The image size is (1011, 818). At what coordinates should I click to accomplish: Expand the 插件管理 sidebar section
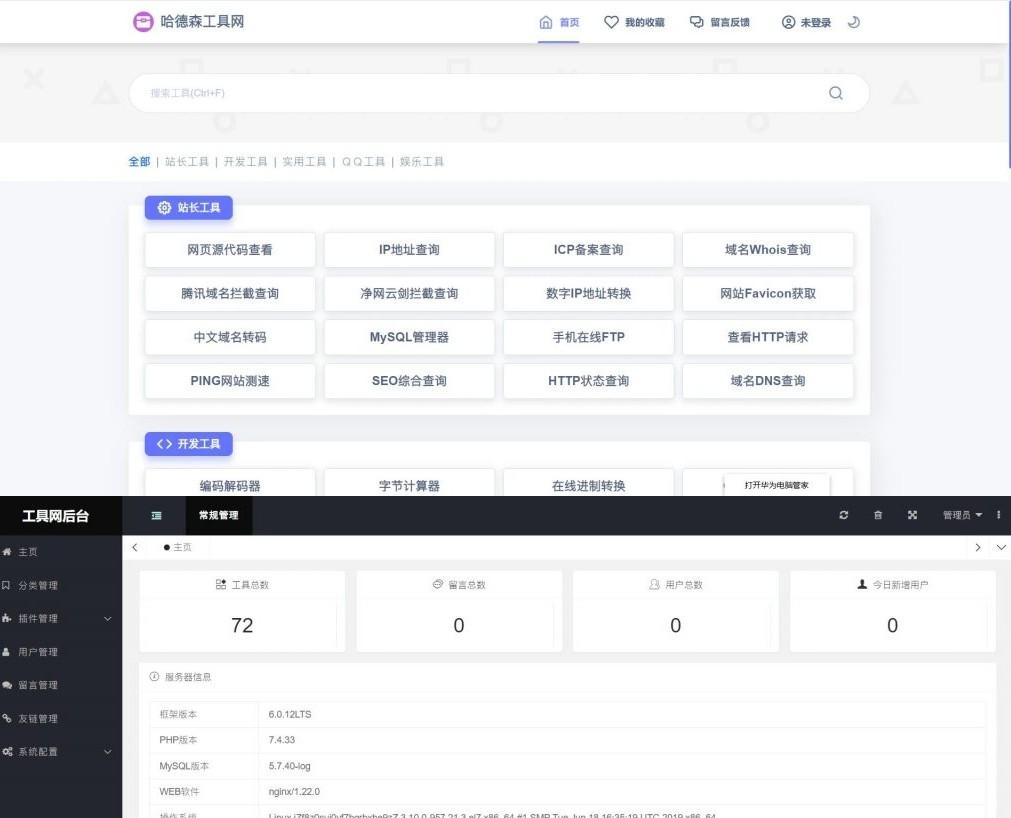(40, 618)
